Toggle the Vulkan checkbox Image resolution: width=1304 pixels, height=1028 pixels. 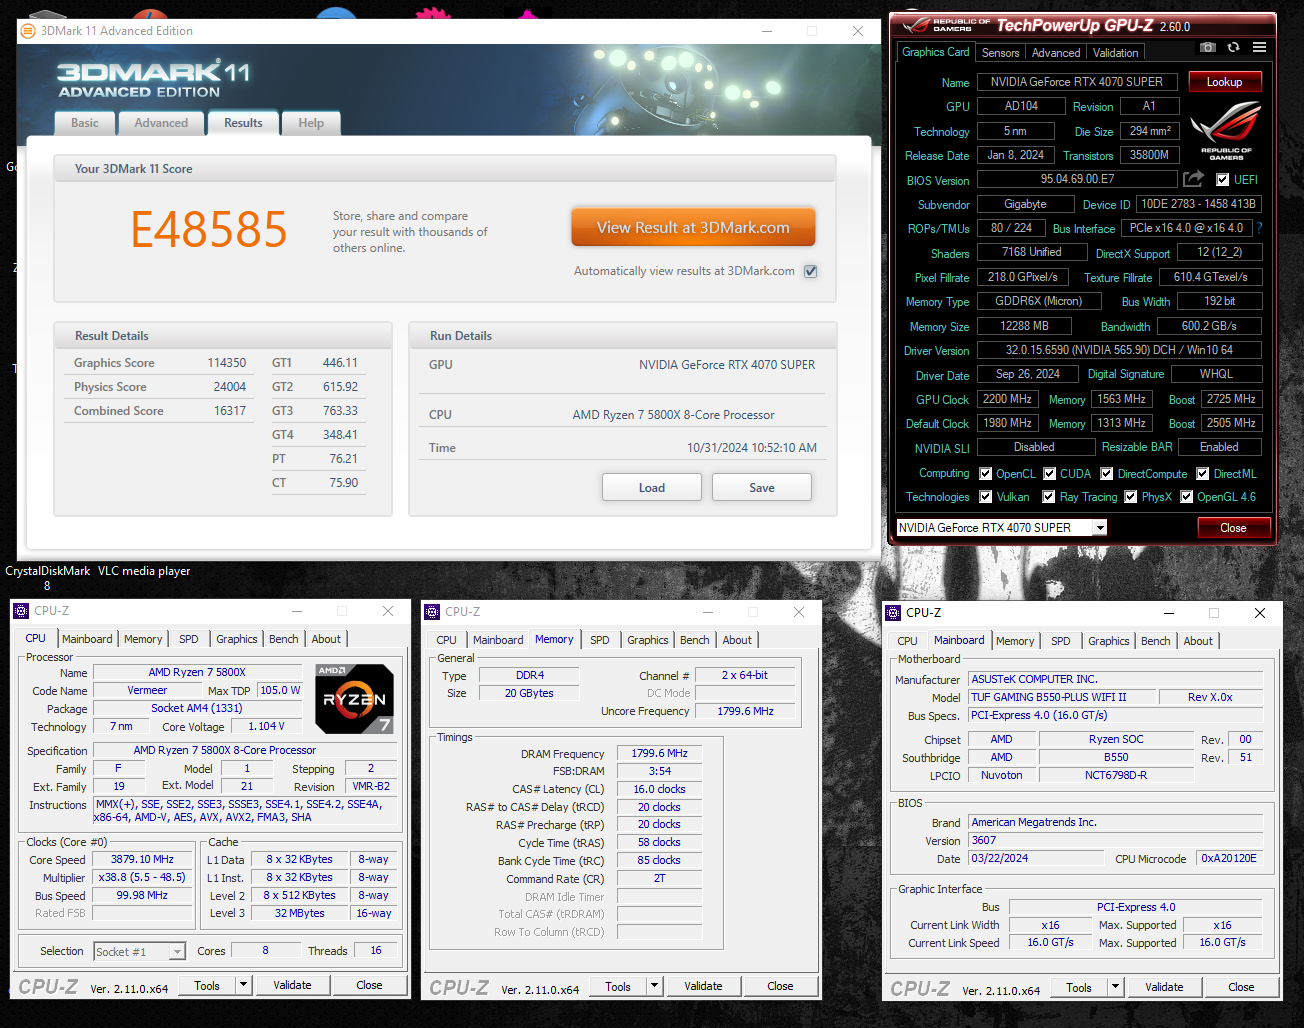[x=986, y=497]
